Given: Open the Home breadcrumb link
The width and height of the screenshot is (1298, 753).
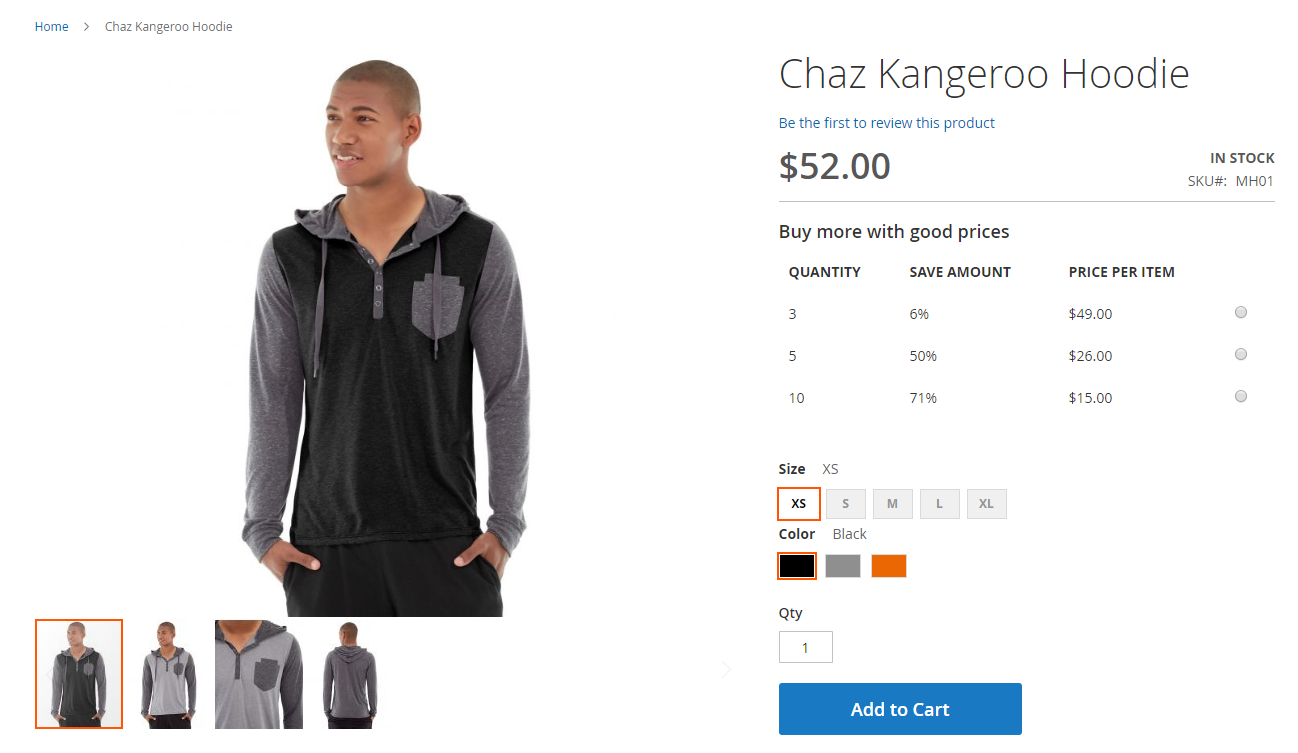Looking at the screenshot, I should coord(52,27).
